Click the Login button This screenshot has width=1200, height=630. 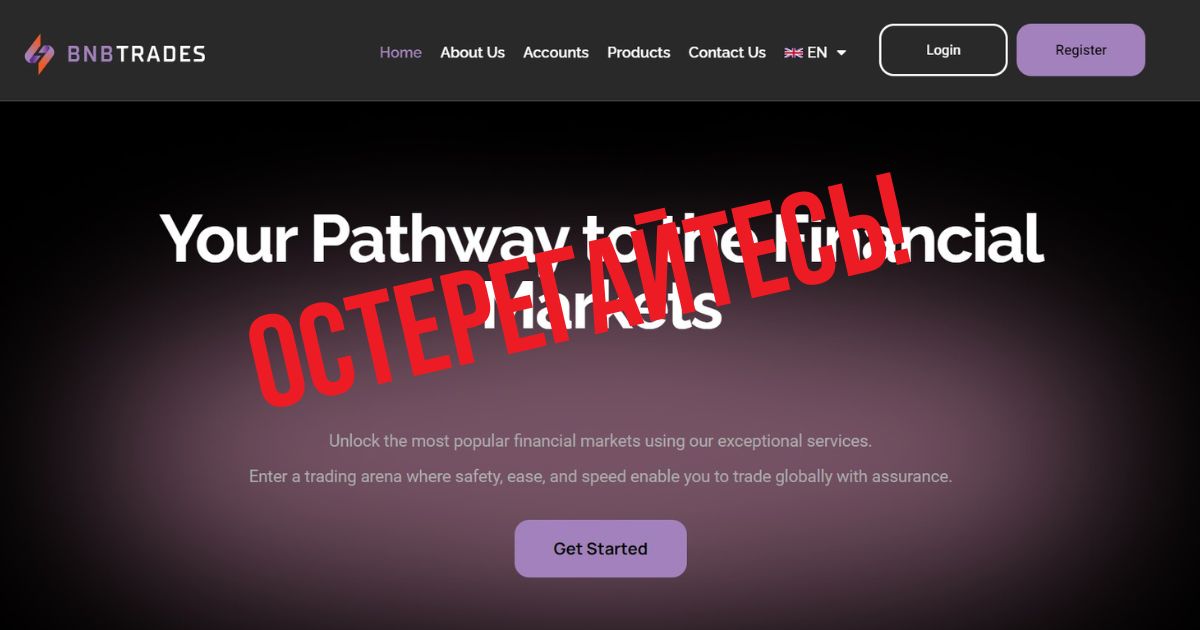[943, 50]
